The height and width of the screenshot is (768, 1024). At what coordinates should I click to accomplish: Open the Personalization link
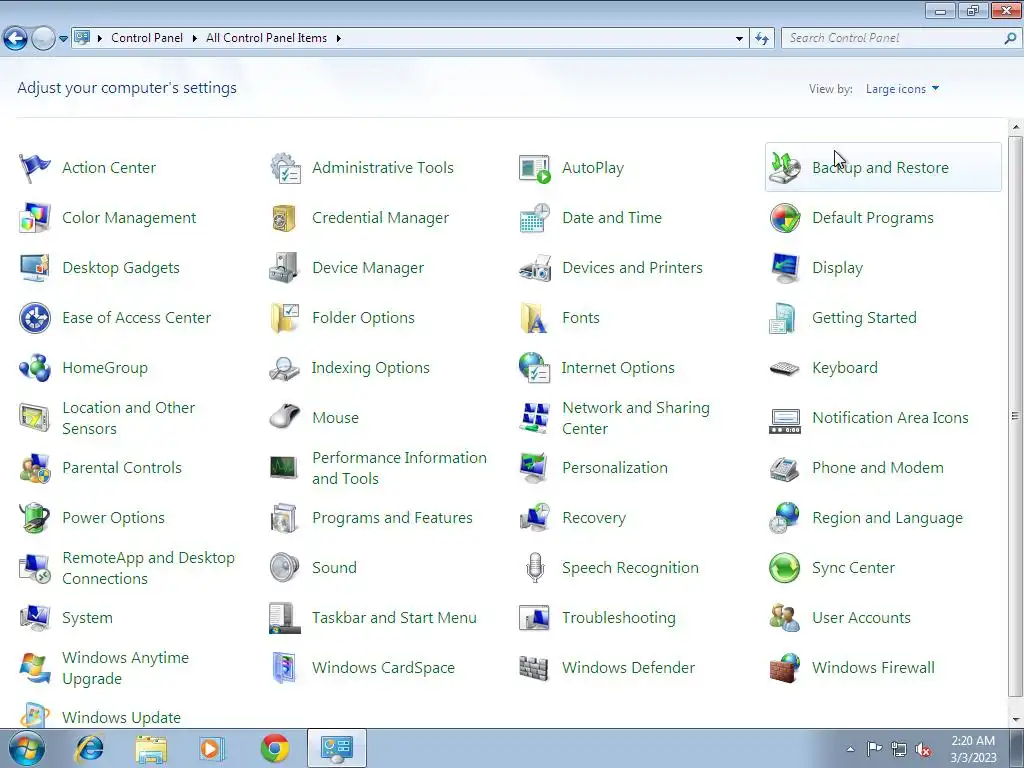click(x=615, y=468)
